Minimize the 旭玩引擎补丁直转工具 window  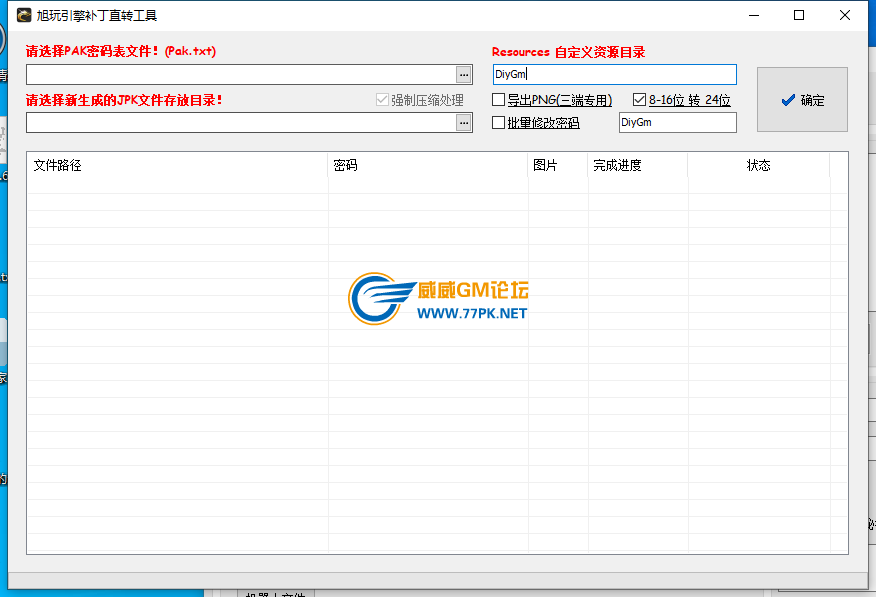(x=752, y=15)
